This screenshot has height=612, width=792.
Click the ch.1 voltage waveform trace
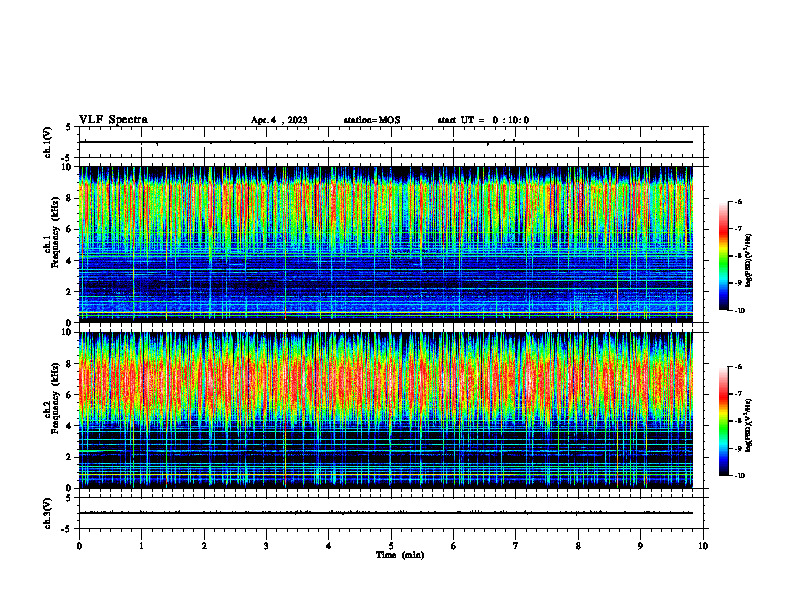click(386, 142)
